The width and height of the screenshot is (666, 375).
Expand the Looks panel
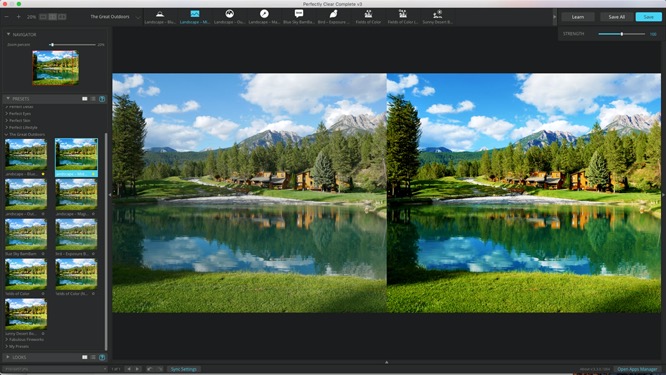coord(8,357)
